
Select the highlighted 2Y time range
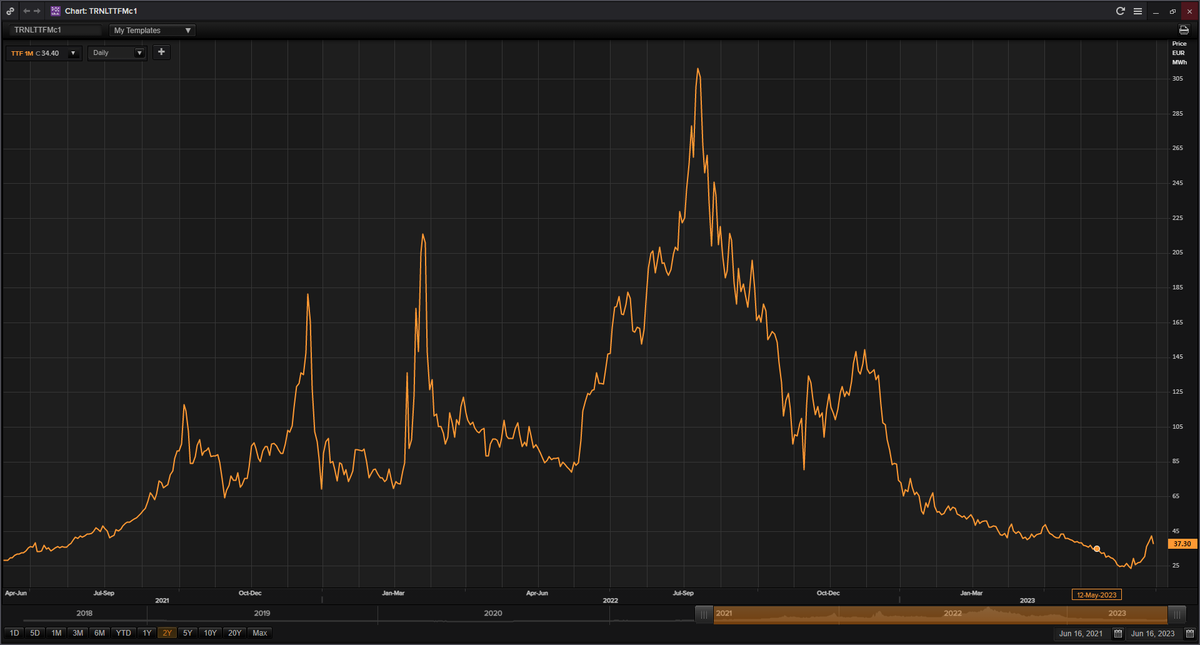pyautogui.click(x=167, y=633)
